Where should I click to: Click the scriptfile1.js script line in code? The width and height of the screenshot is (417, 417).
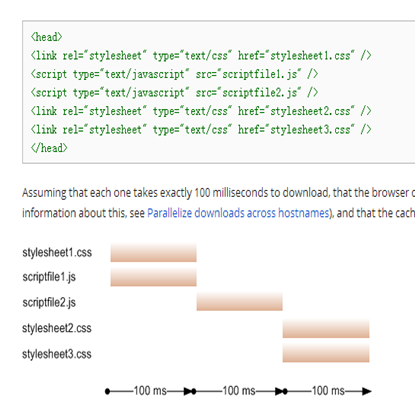tap(174, 74)
